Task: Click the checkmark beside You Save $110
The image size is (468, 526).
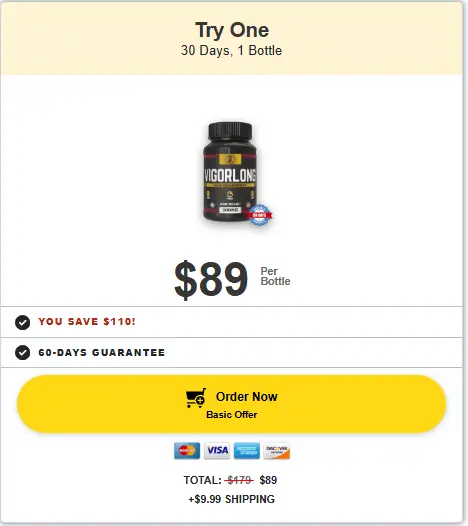Action: tap(22, 322)
